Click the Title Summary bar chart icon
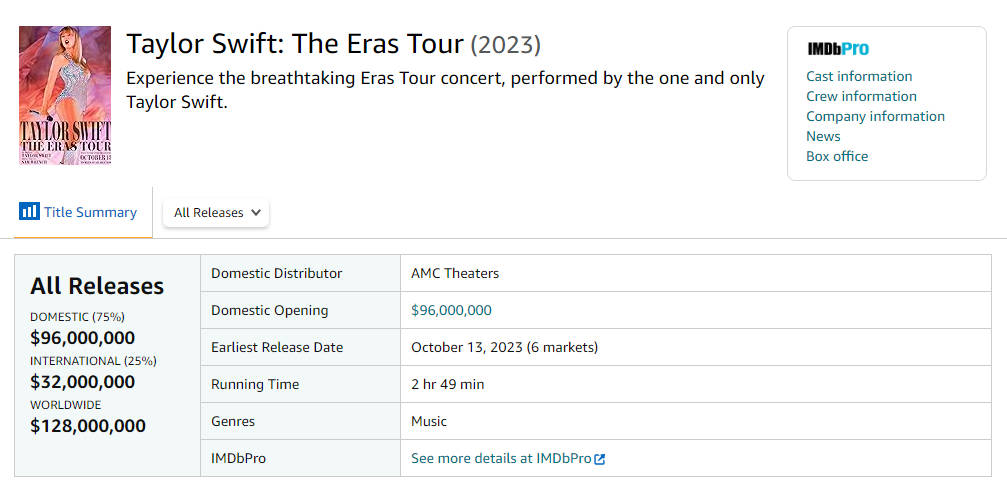Screen dimensions: 1007x492 [x=29, y=212]
